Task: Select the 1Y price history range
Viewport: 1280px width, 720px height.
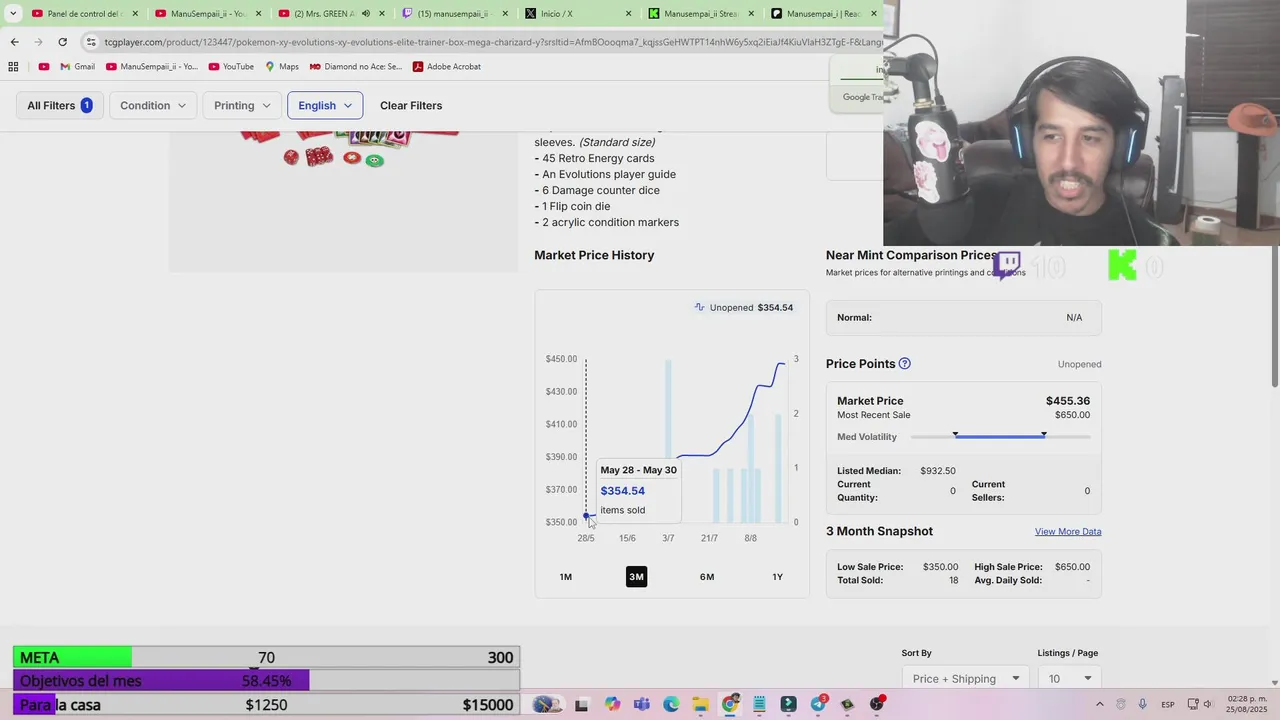Action: pos(777,577)
